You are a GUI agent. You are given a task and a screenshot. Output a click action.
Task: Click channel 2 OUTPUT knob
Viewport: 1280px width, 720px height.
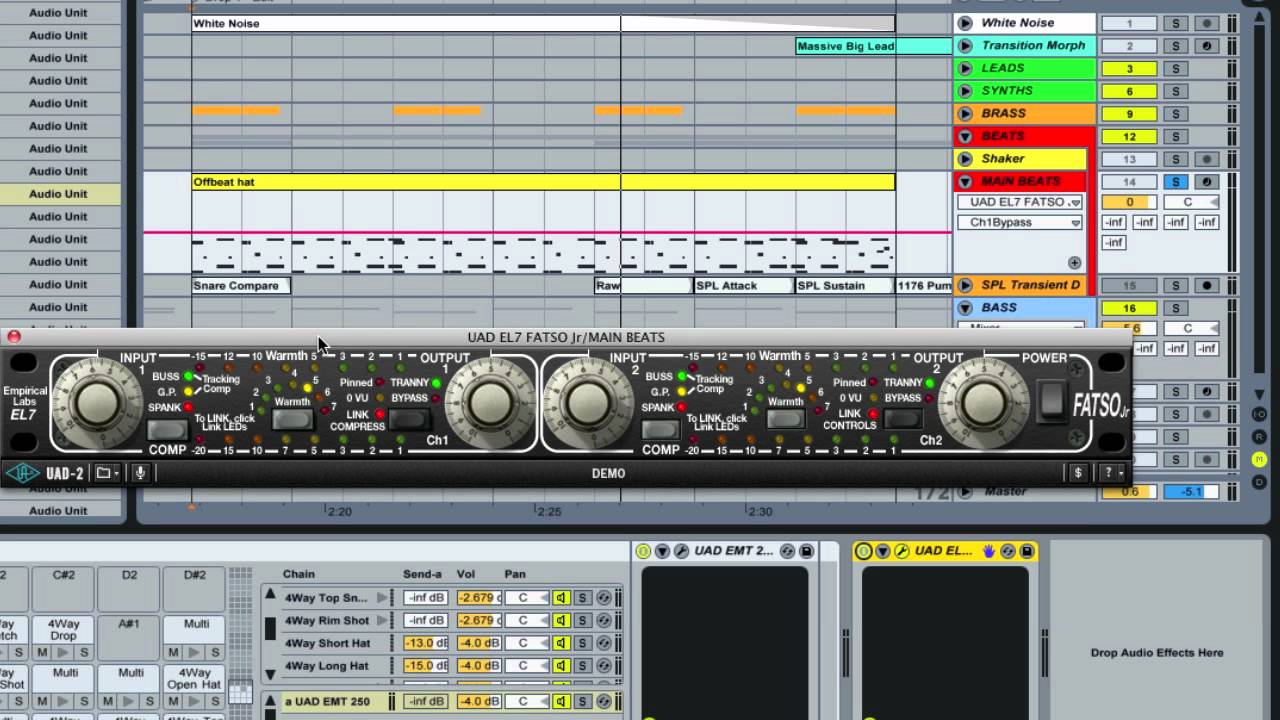coord(981,402)
